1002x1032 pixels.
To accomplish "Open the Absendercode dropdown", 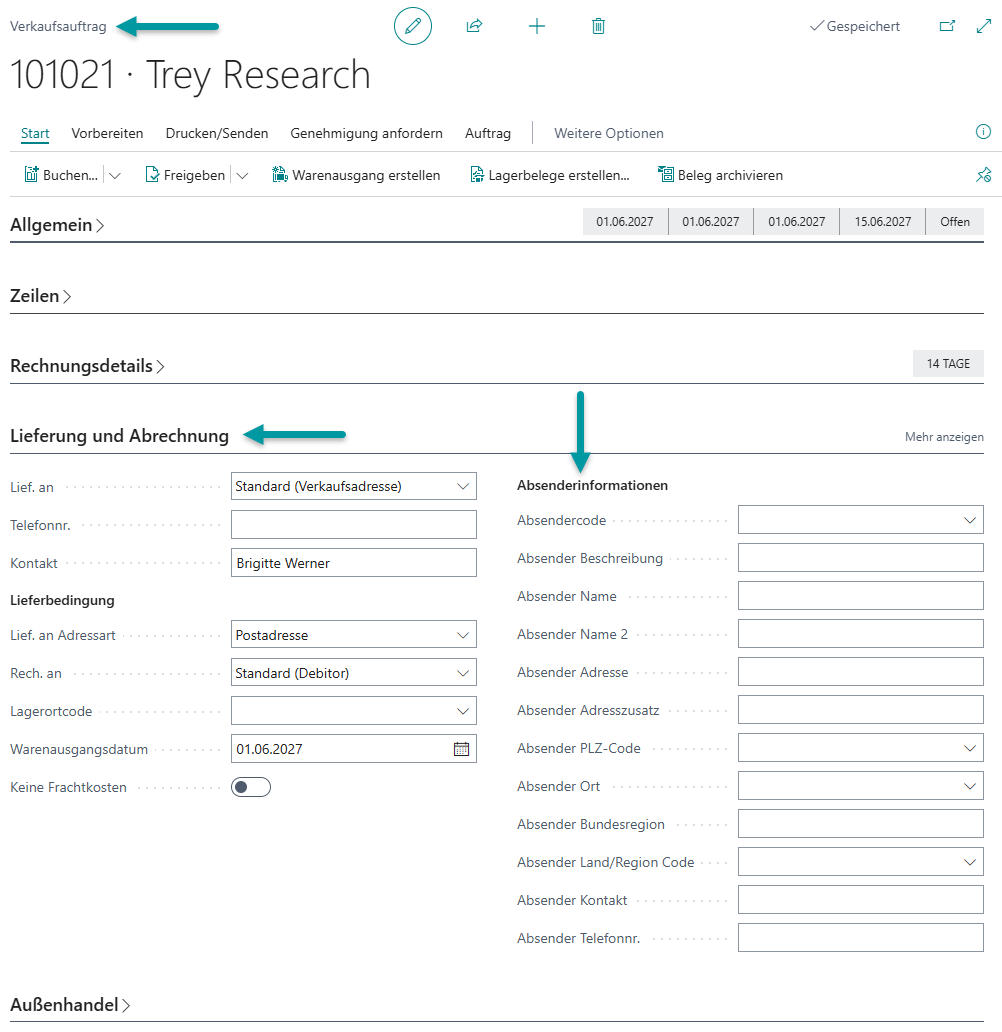I will pos(970,520).
